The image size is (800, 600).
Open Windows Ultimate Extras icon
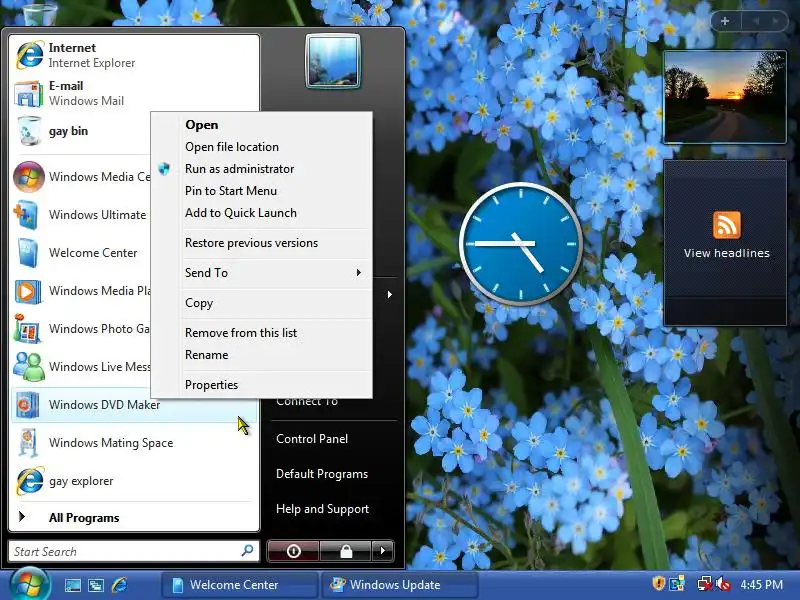coord(26,215)
